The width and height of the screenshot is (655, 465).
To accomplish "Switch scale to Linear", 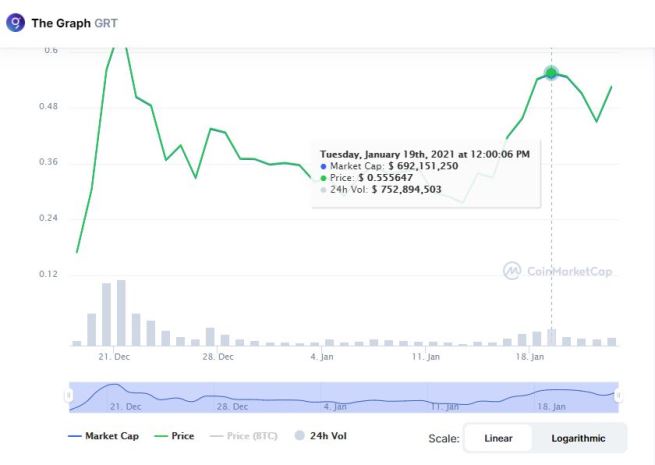I will [x=498, y=438].
